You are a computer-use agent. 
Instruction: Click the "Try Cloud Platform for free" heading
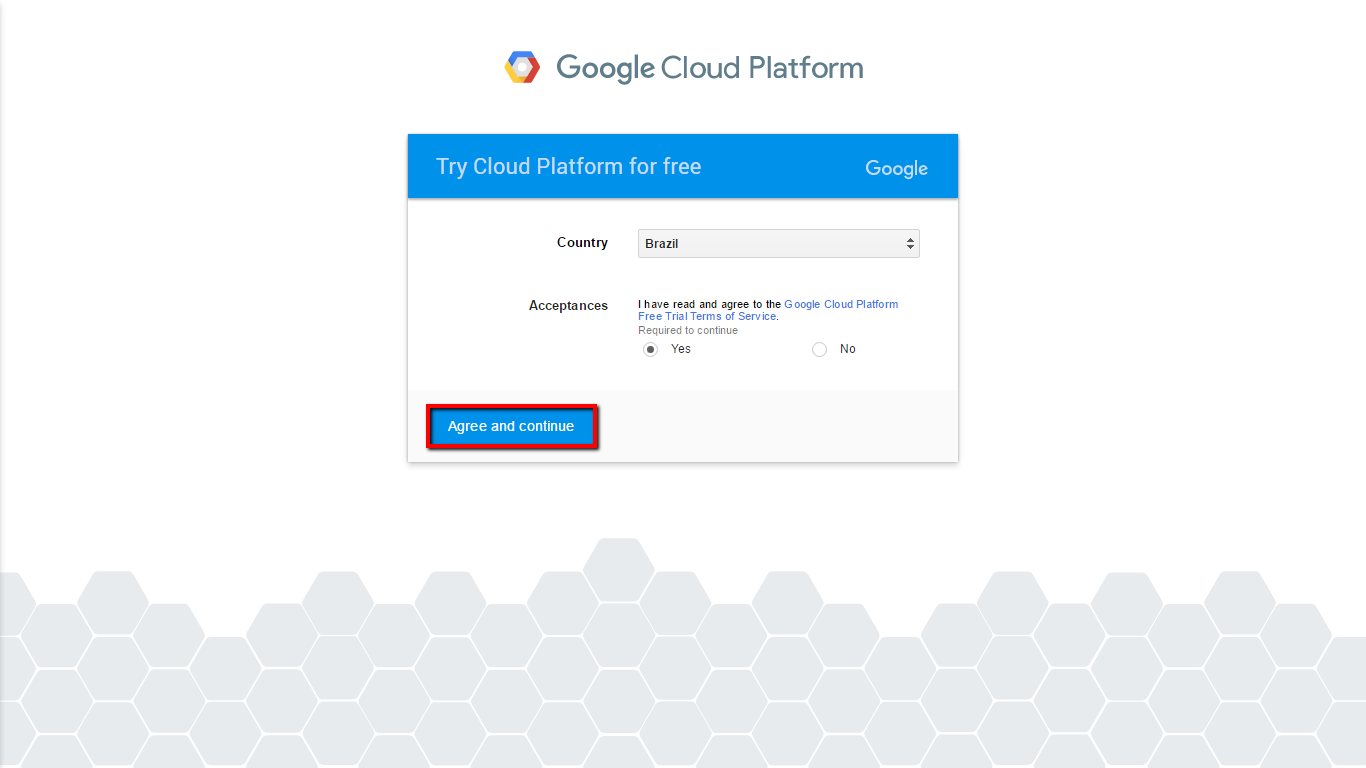(x=568, y=166)
